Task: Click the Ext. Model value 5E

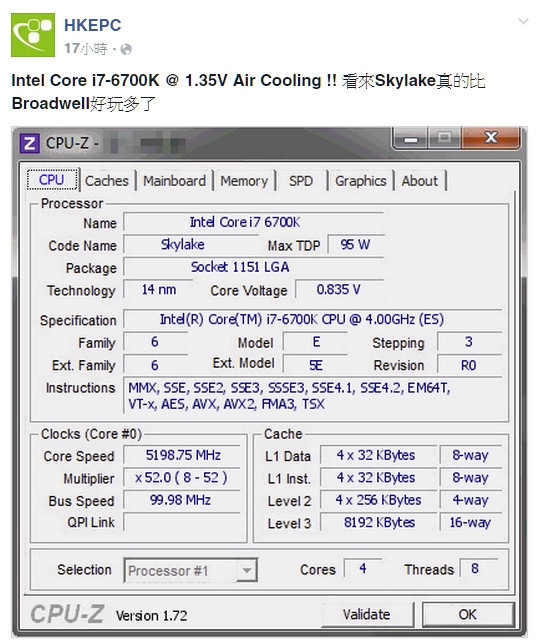Action: pyautogui.click(x=315, y=365)
